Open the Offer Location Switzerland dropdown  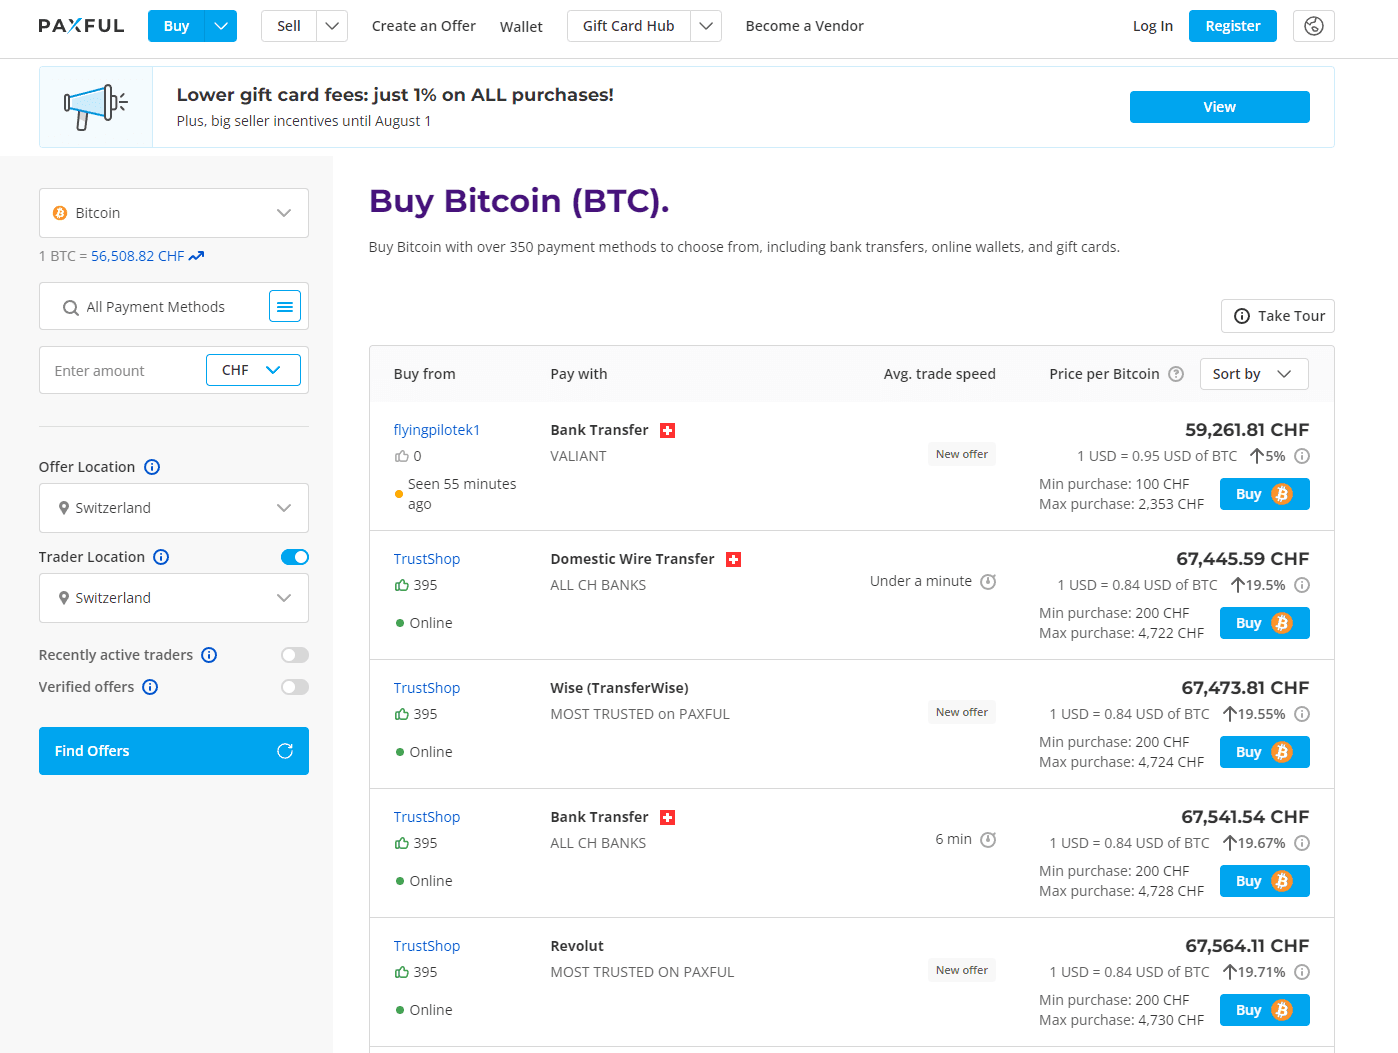(x=174, y=508)
